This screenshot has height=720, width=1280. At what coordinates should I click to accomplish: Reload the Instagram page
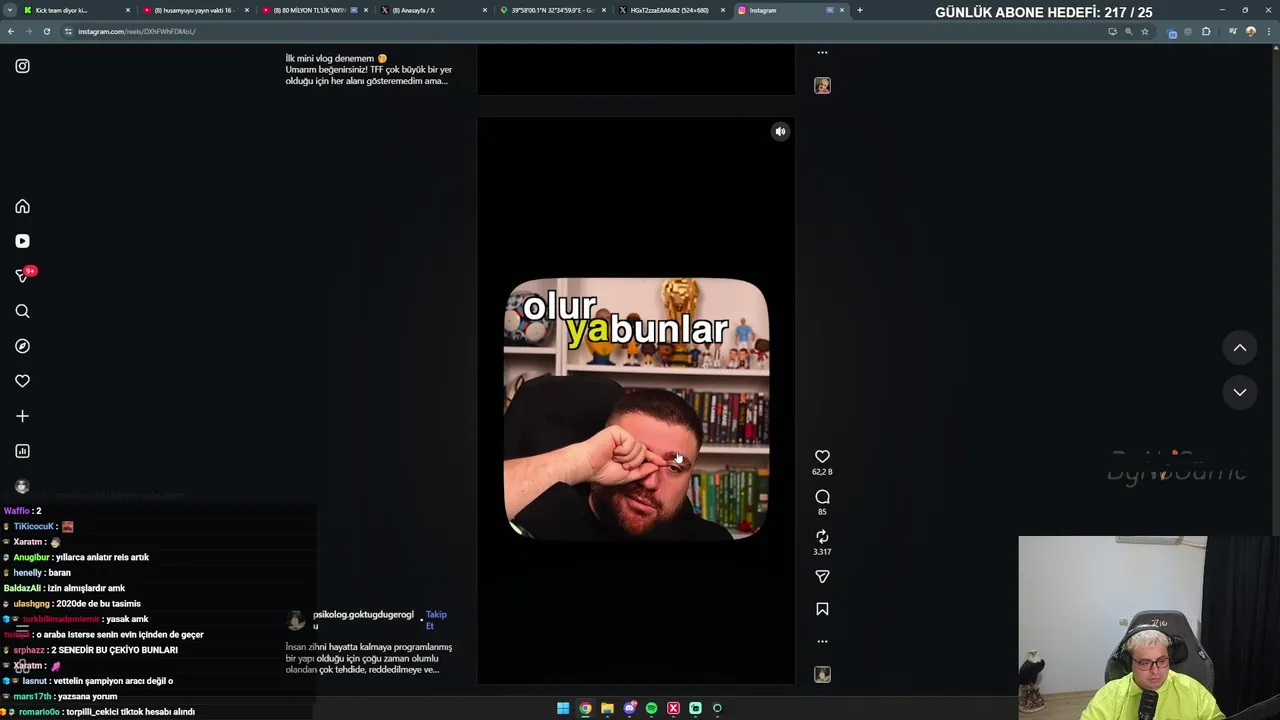(46, 31)
